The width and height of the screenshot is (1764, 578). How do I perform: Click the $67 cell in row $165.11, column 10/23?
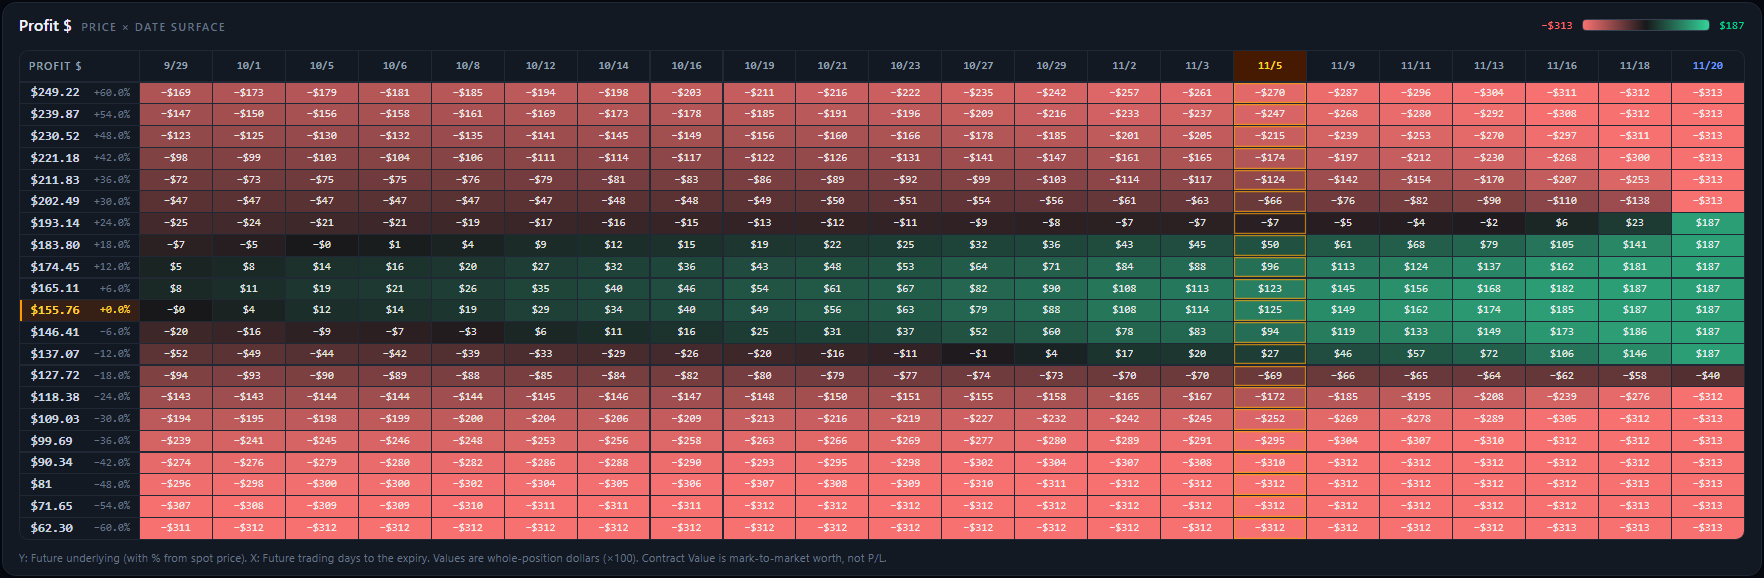905,288
